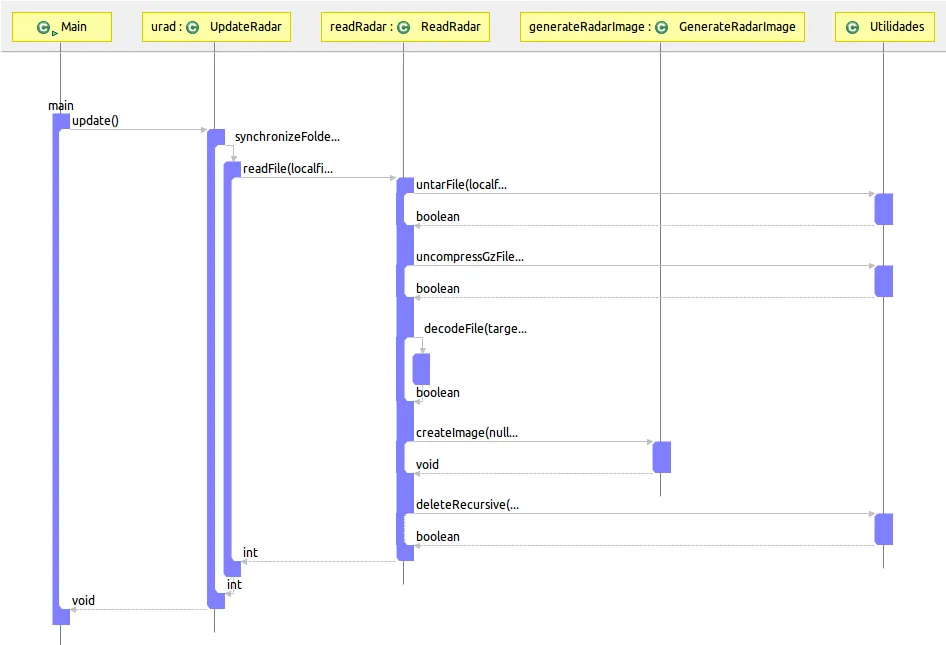Click the boolean return of decodeFile

click(438, 393)
